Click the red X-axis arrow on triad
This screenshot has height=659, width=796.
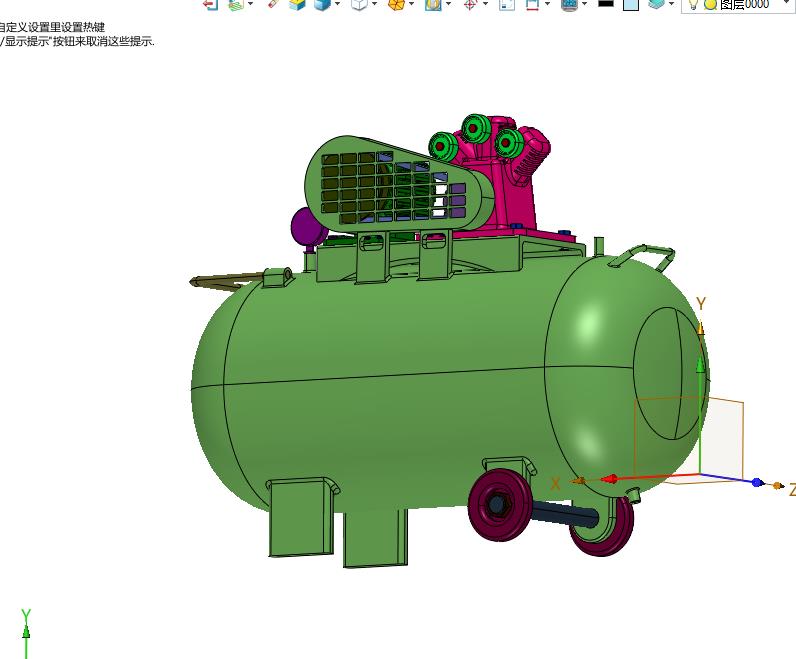pyautogui.click(x=610, y=479)
